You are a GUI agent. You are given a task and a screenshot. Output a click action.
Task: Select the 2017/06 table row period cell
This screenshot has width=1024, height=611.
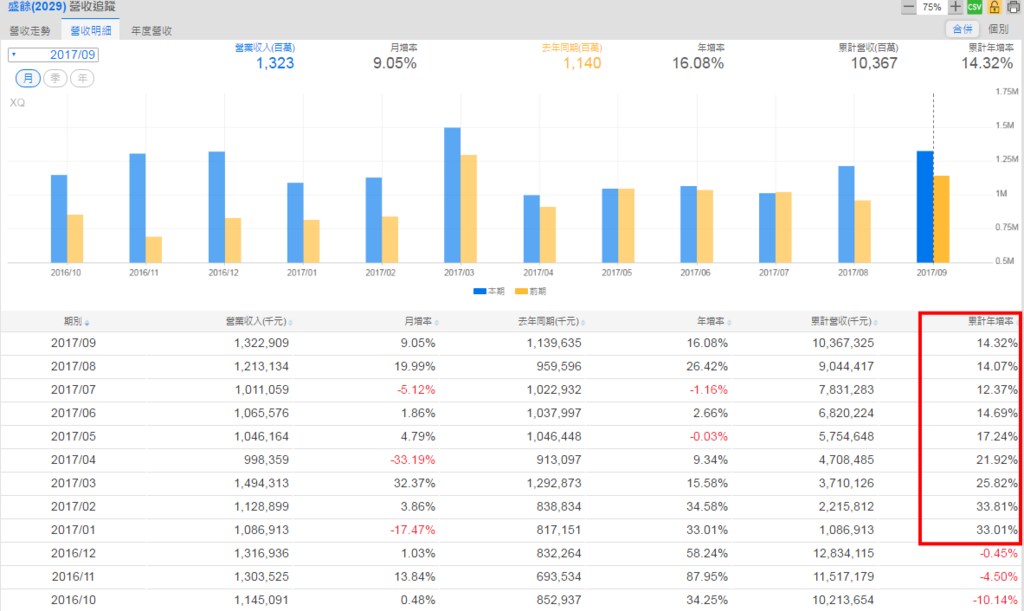tap(73, 413)
